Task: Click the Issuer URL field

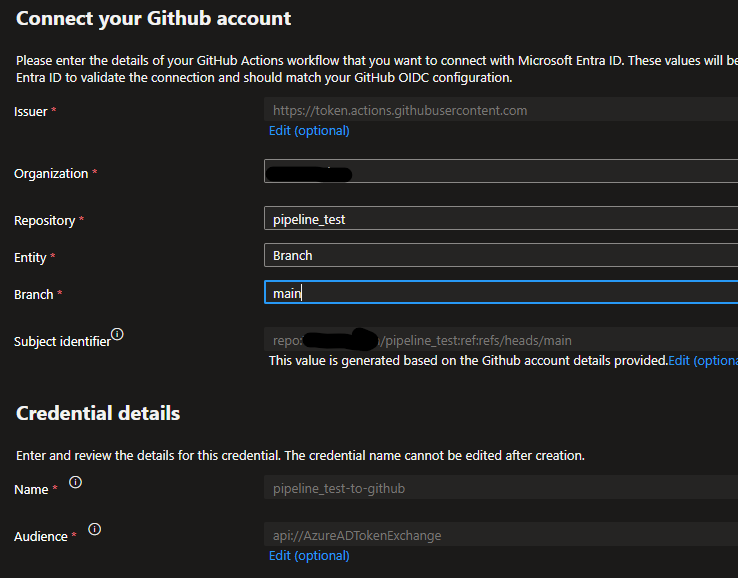Action: [x=501, y=110]
